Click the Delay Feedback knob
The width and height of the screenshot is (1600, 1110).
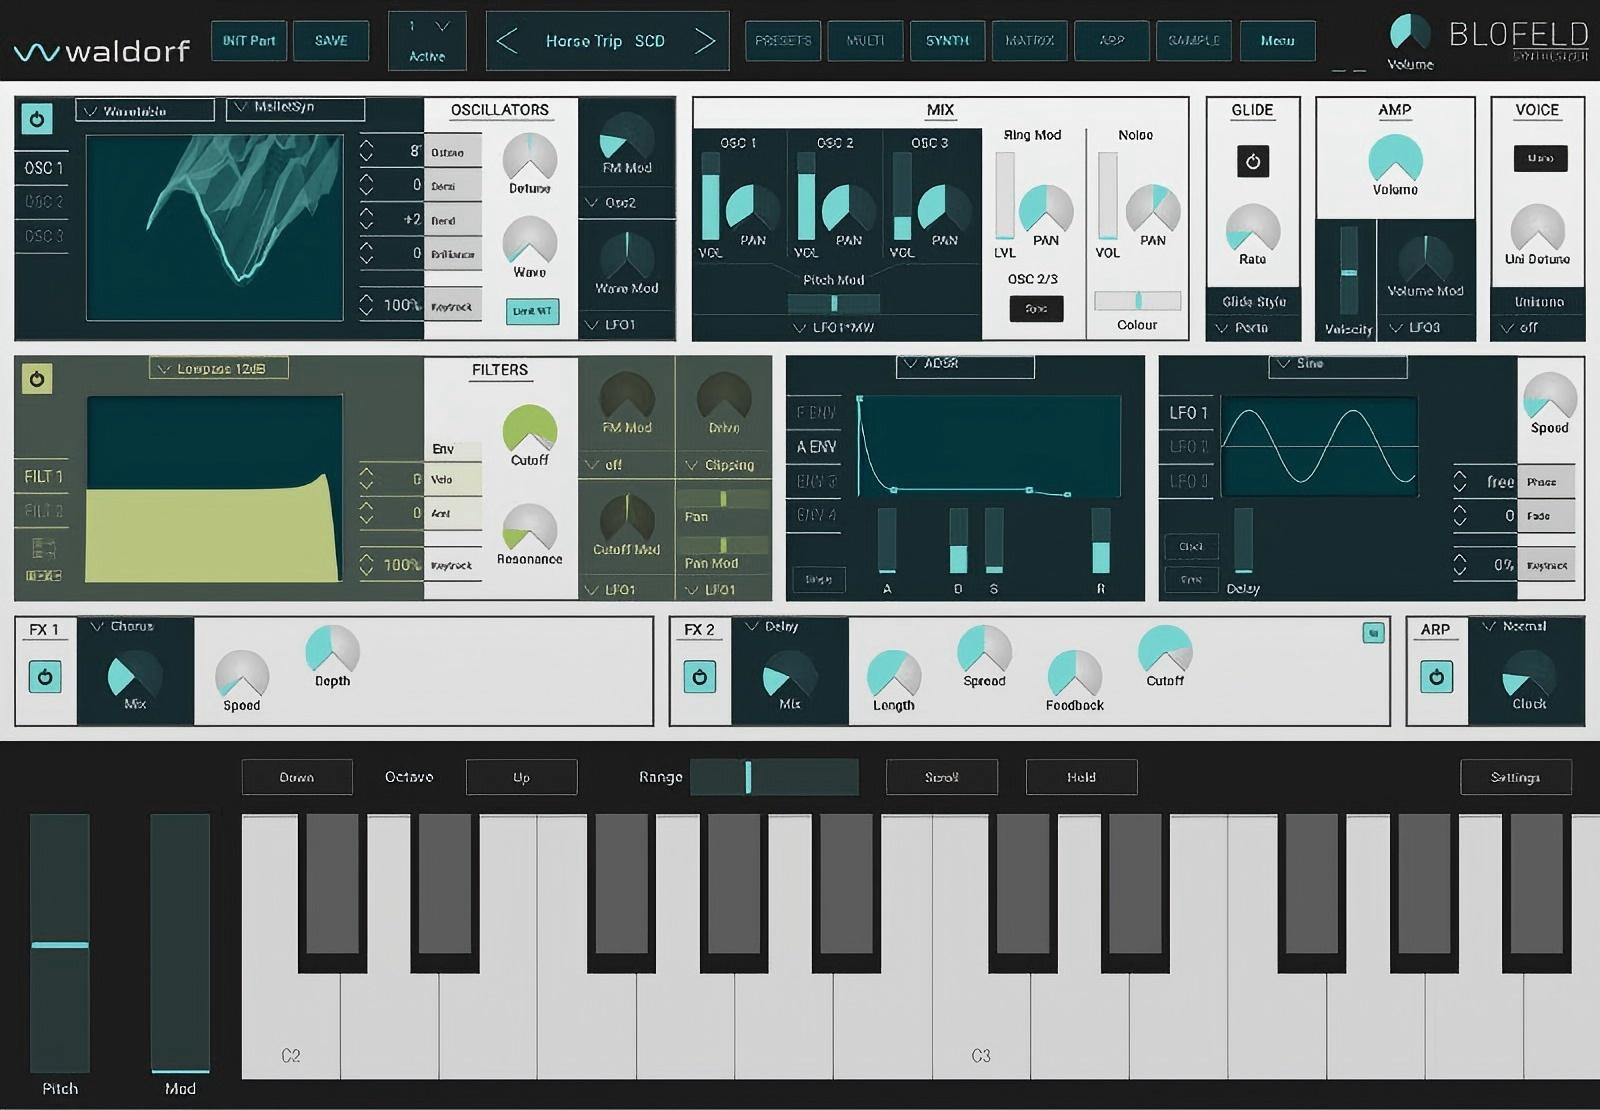(1075, 674)
